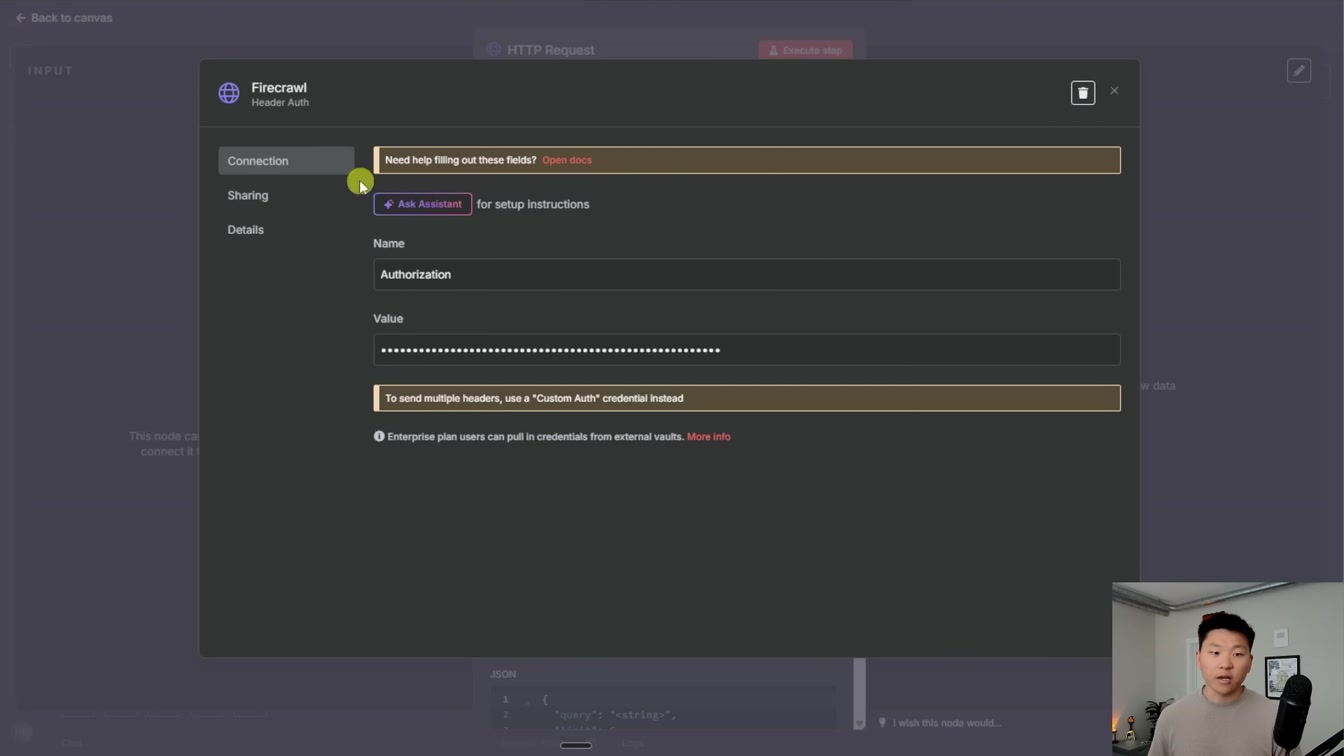1344x756 pixels.
Task: Click the Ask Assistant button
Action: 422,204
